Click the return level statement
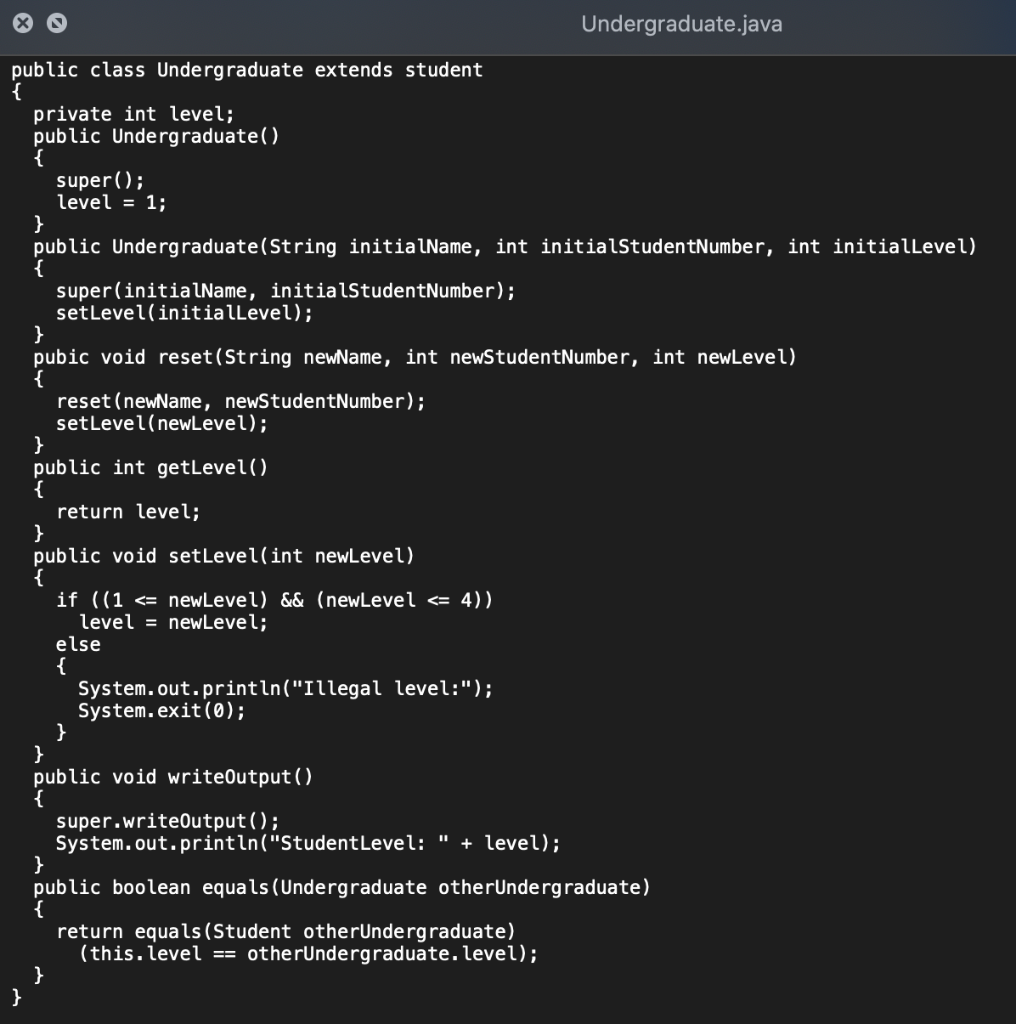The width and height of the screenshot is (1016, 1024). [x=128, y=511]
